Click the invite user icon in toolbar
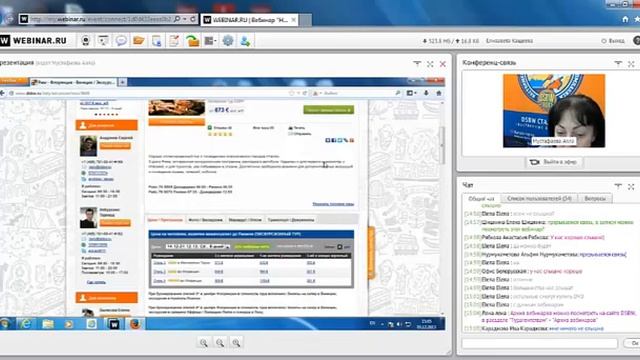The width and height of the screenshot is (640, 360). tap(245, 40)
